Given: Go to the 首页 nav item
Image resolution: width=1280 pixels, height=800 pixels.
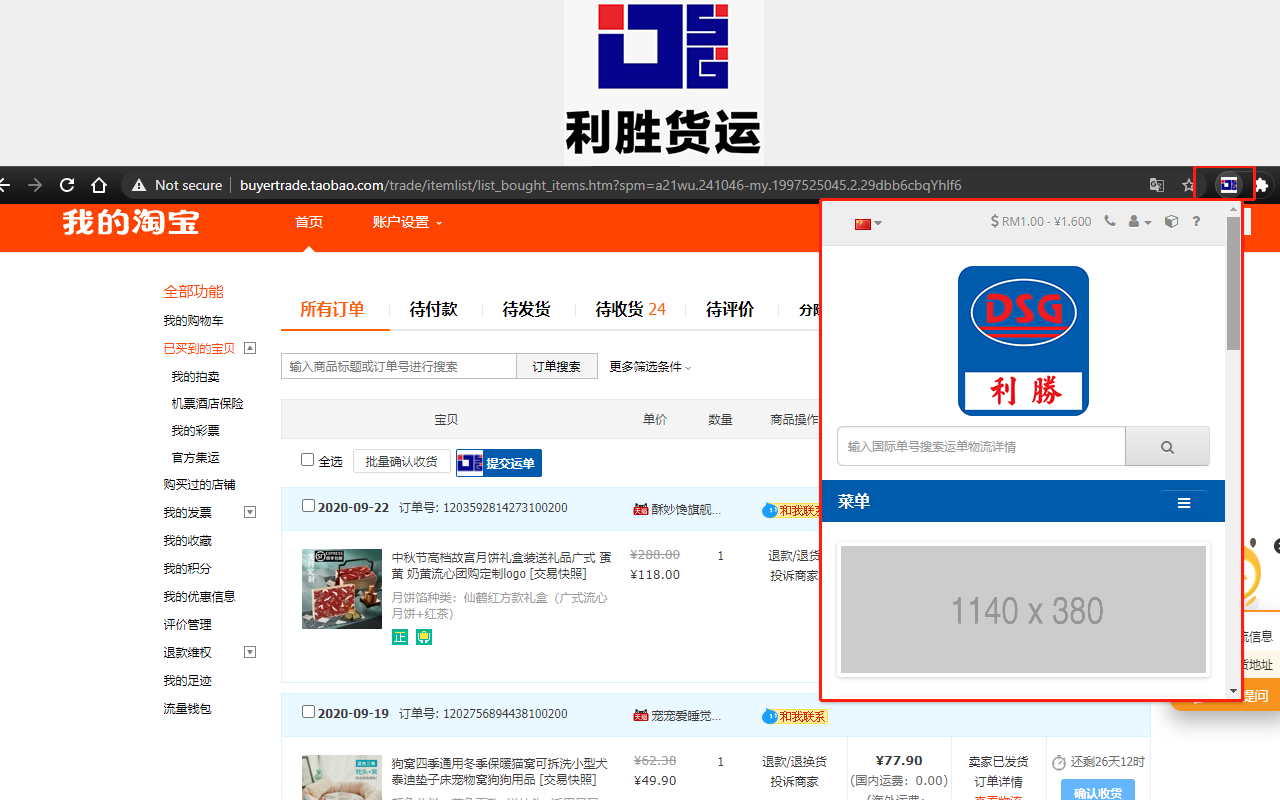Looking at the screenshot, I should (x=309, y=222).
